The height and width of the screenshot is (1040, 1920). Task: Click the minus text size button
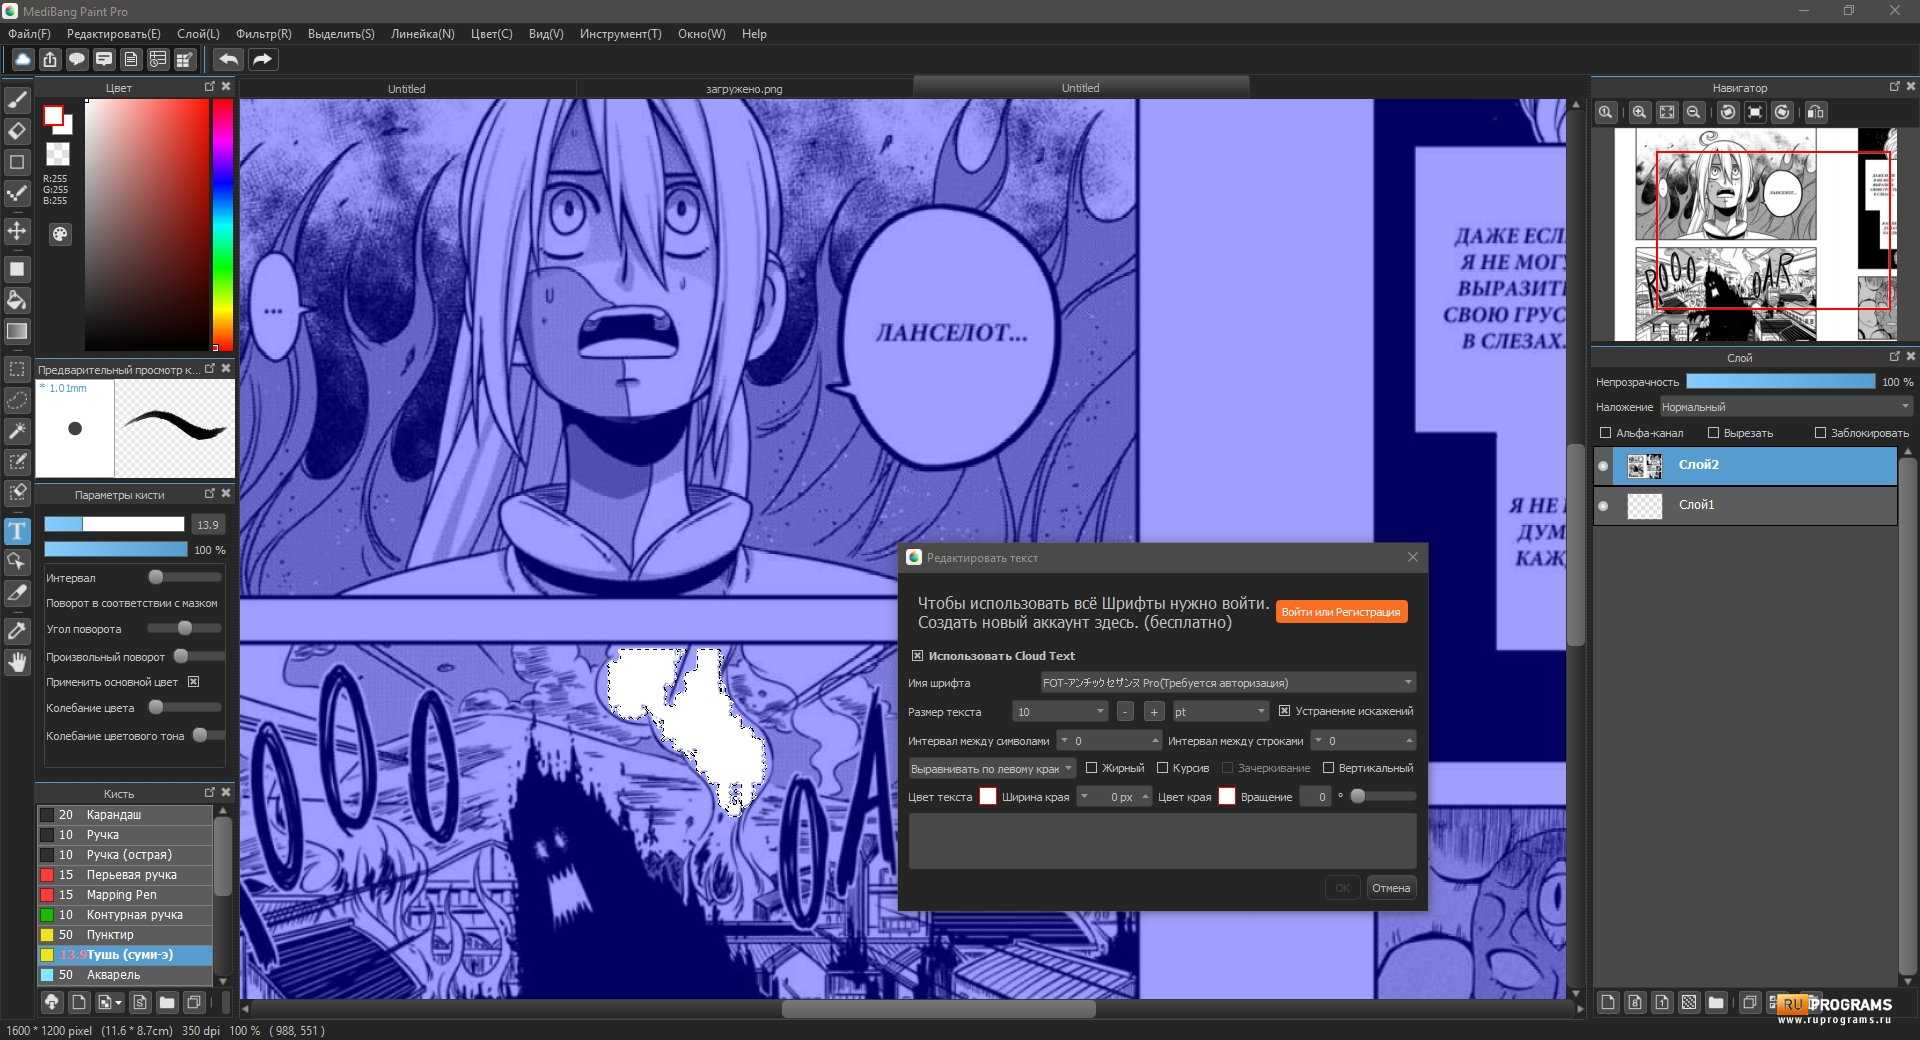pyautogui.click(x=1125, y=712)
